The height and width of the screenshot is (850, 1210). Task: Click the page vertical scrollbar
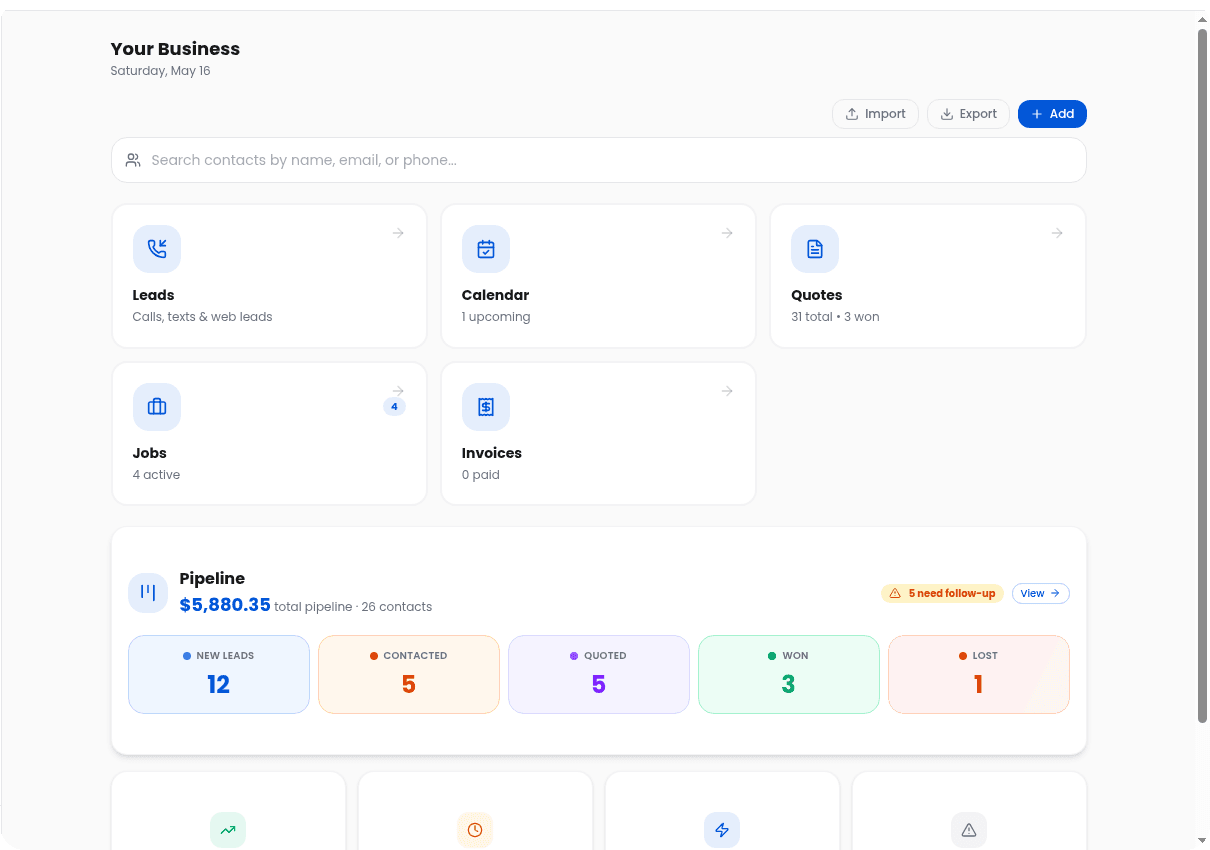1202,375
